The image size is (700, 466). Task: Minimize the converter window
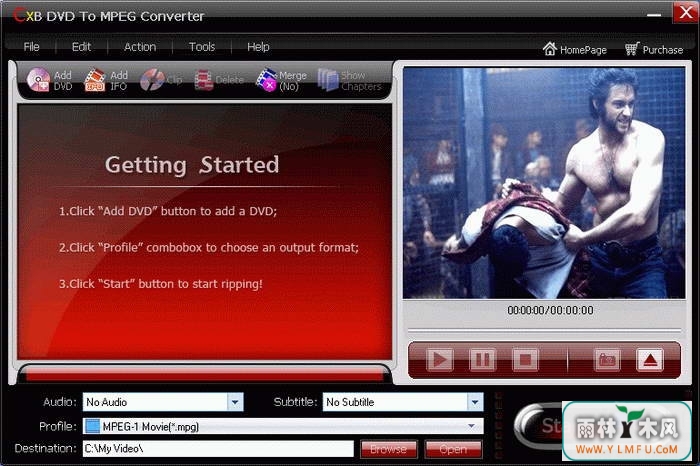tap(654, 15)
